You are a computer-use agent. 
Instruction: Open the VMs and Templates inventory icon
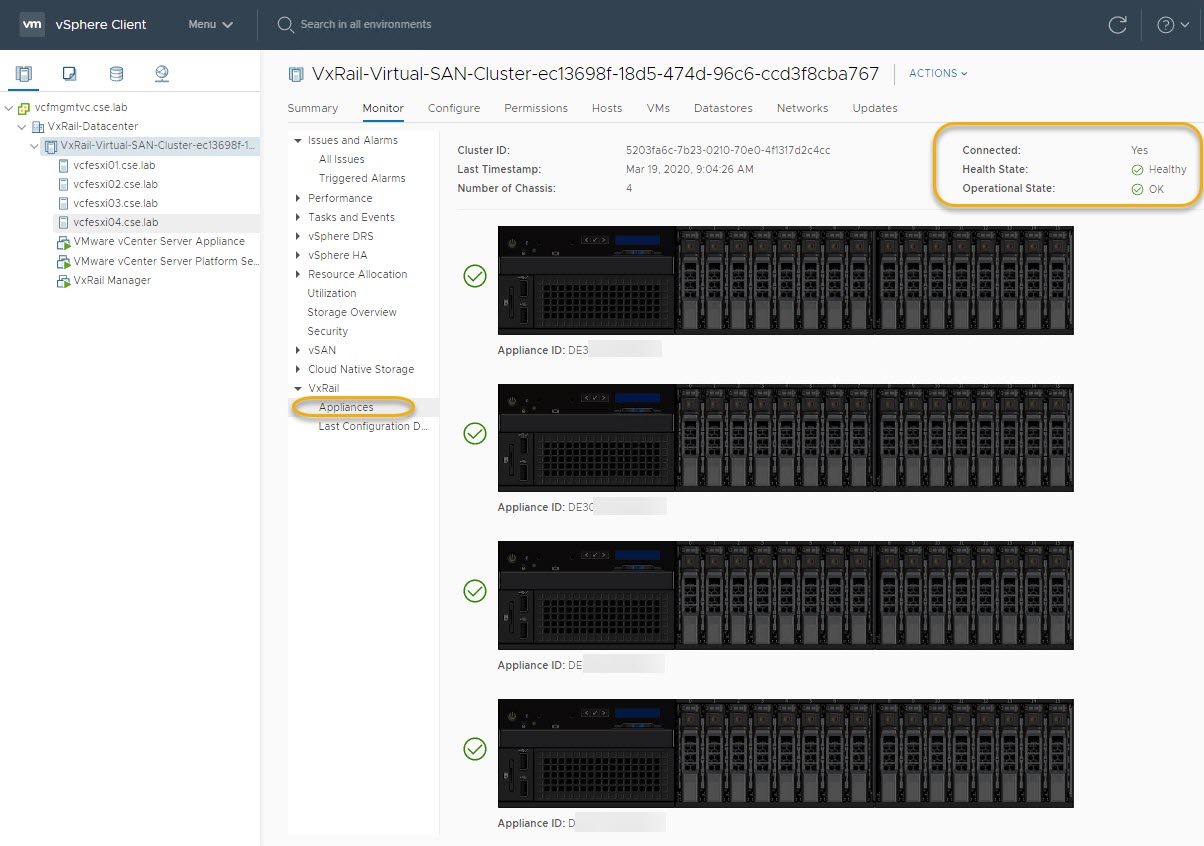[x=70, y=74]
